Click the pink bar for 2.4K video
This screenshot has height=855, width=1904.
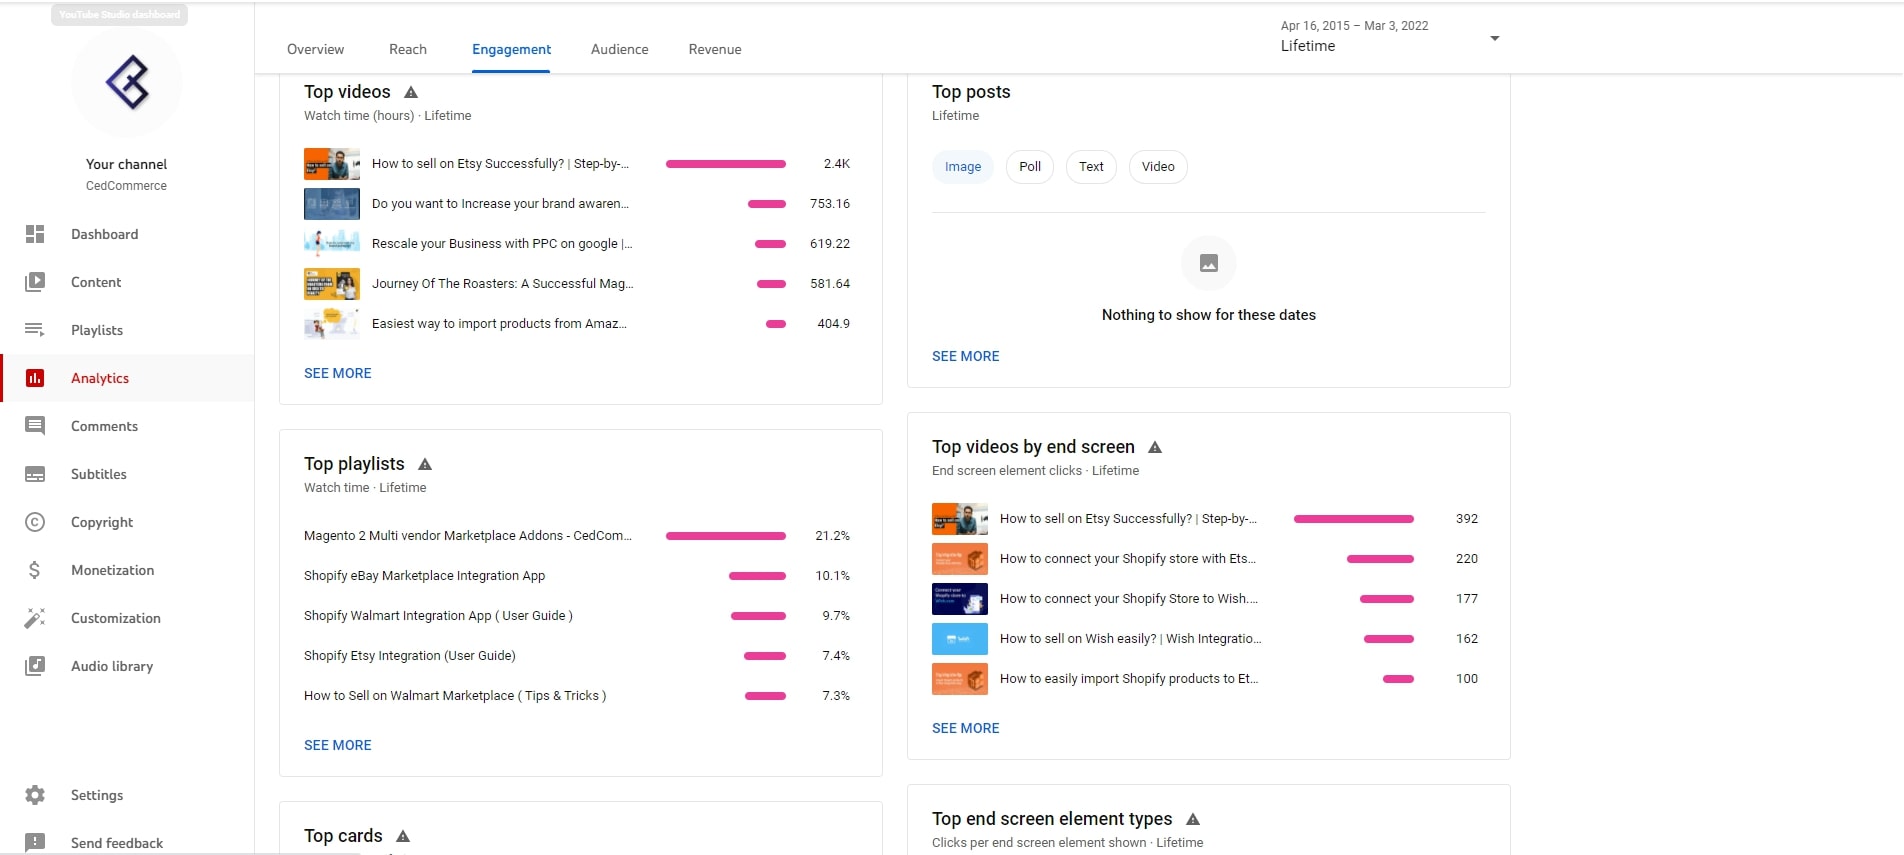point(726,164)
